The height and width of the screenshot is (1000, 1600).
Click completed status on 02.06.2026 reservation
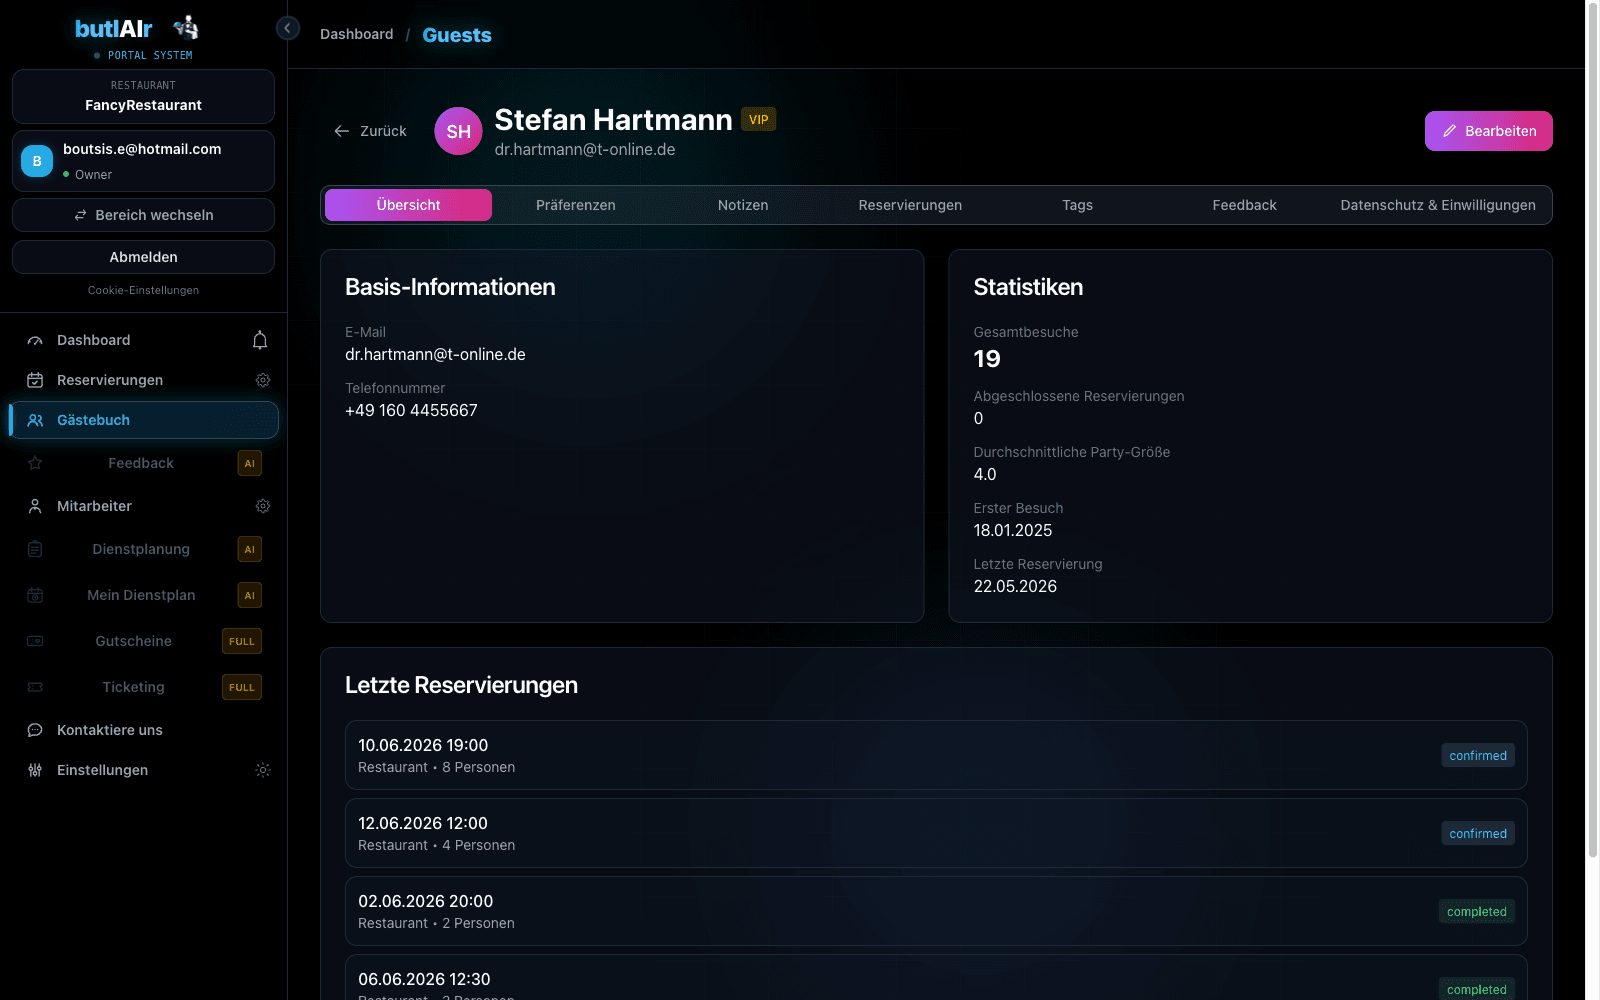pos(1476,911)
